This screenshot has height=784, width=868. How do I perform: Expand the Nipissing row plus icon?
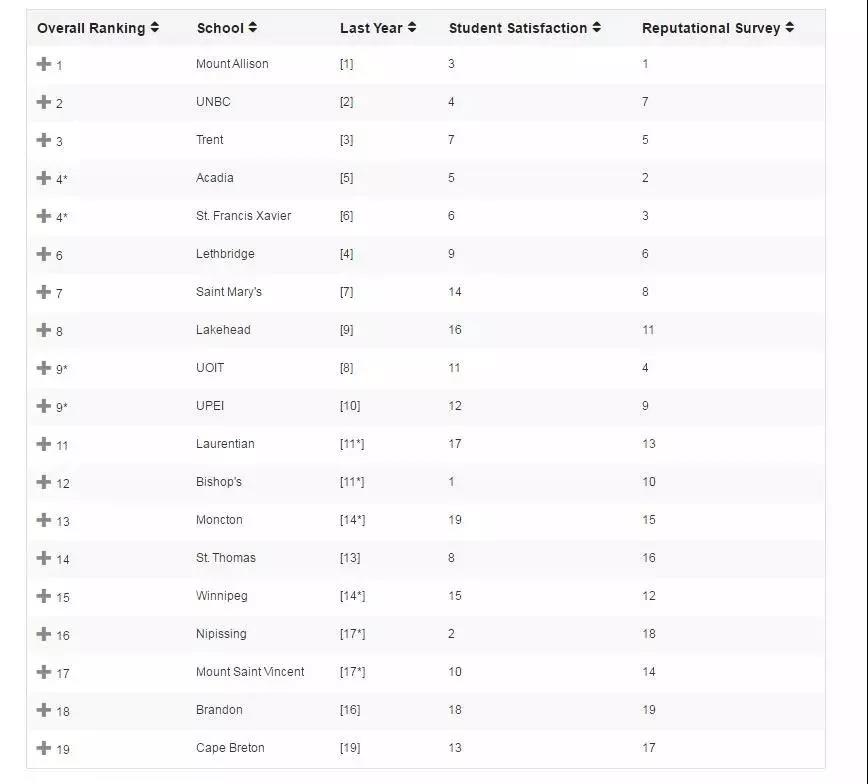43,634
